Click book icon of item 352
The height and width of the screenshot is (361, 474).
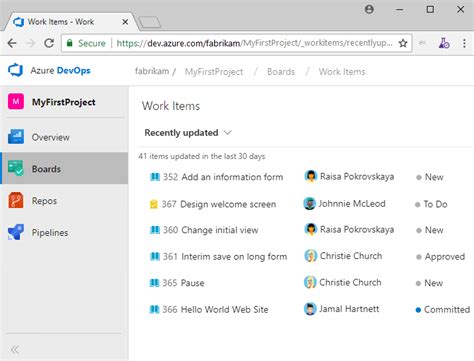coord(155,177)
